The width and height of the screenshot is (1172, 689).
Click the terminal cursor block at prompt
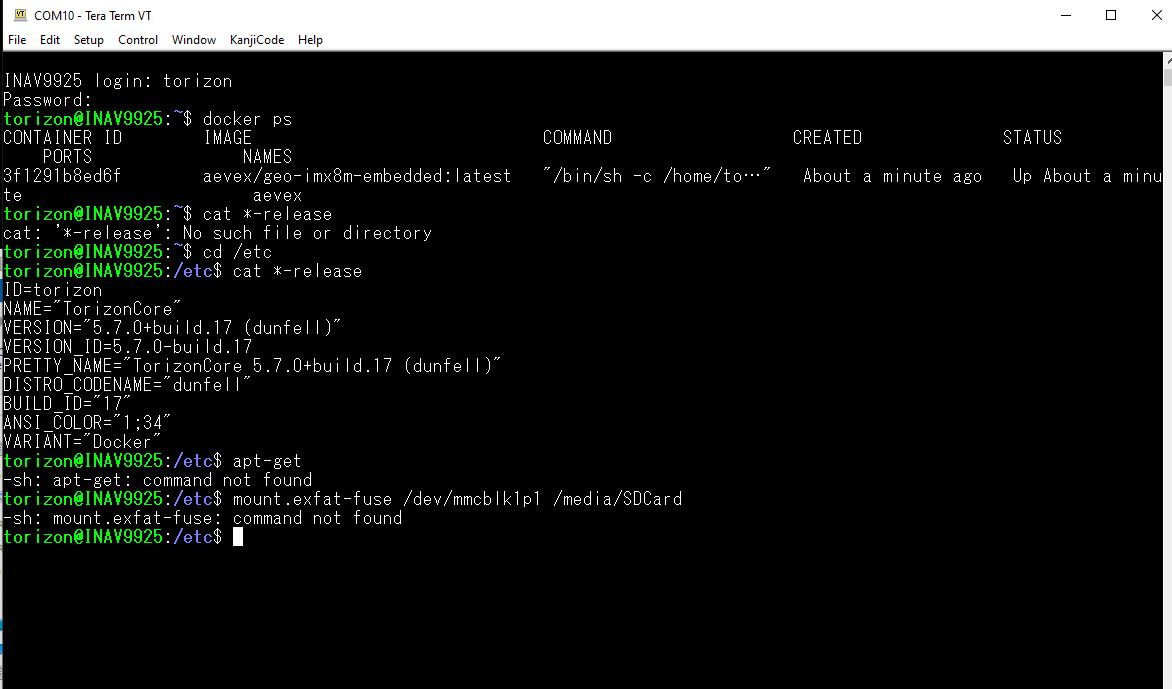238,537
